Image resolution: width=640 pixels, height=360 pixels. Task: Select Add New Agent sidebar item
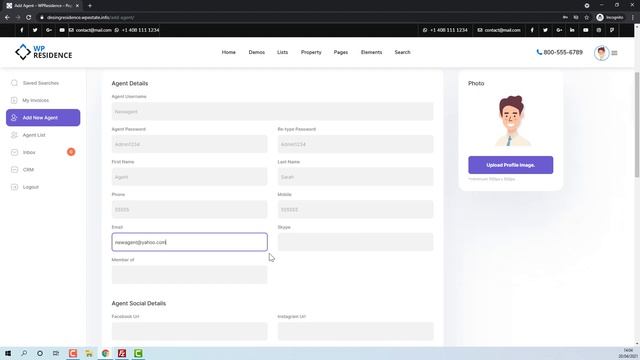tap(43, 118)
